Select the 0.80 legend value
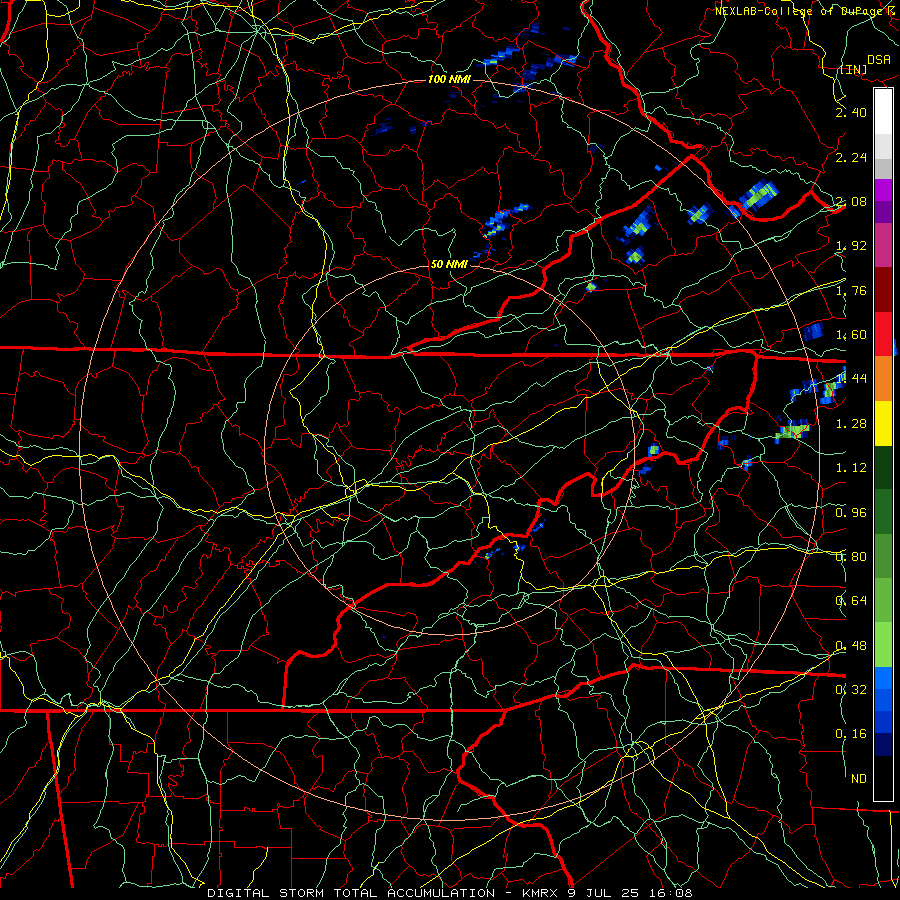Screen dimensions: 900x900 pos(851,557)
